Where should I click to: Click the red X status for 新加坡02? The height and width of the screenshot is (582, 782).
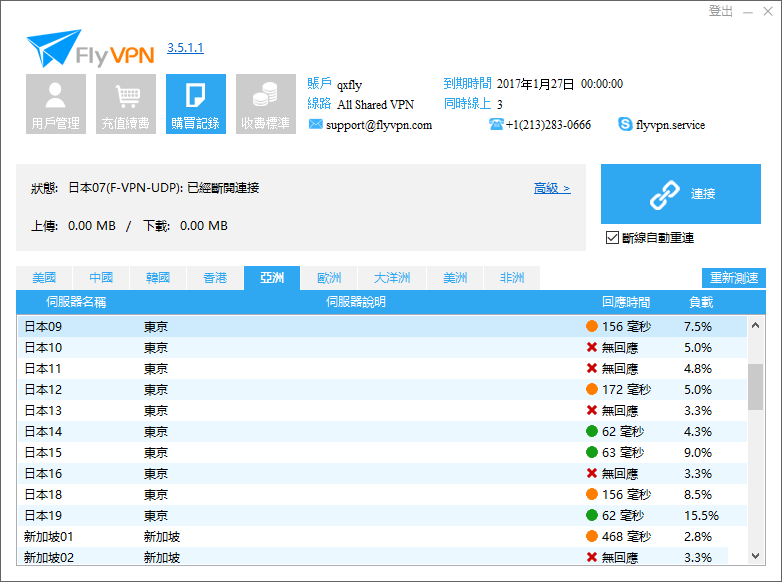(592, 557)
